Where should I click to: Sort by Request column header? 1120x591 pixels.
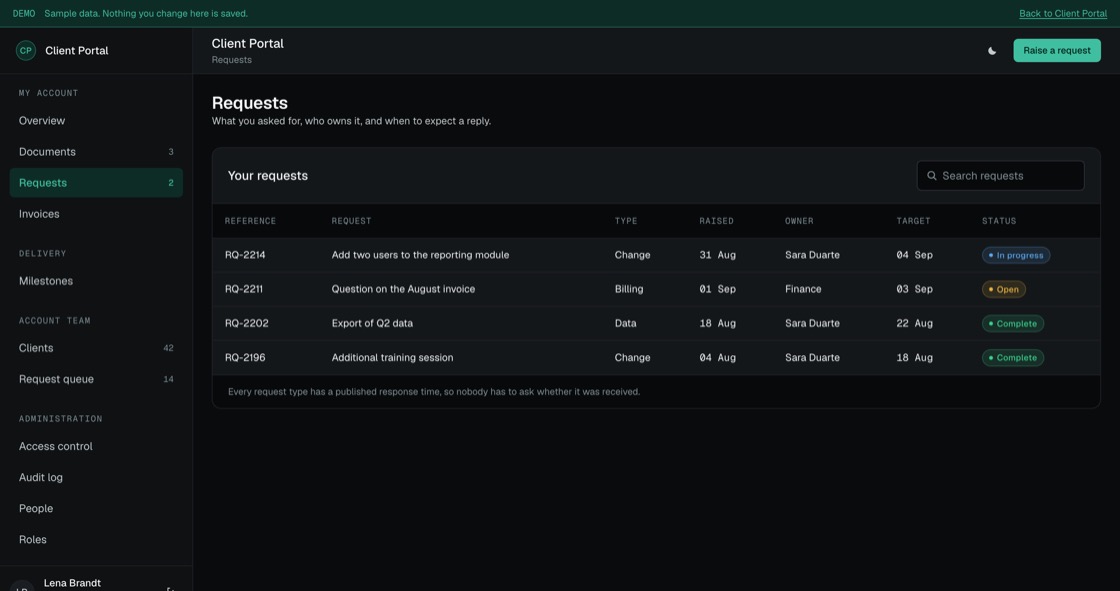[x=351, y=221]
